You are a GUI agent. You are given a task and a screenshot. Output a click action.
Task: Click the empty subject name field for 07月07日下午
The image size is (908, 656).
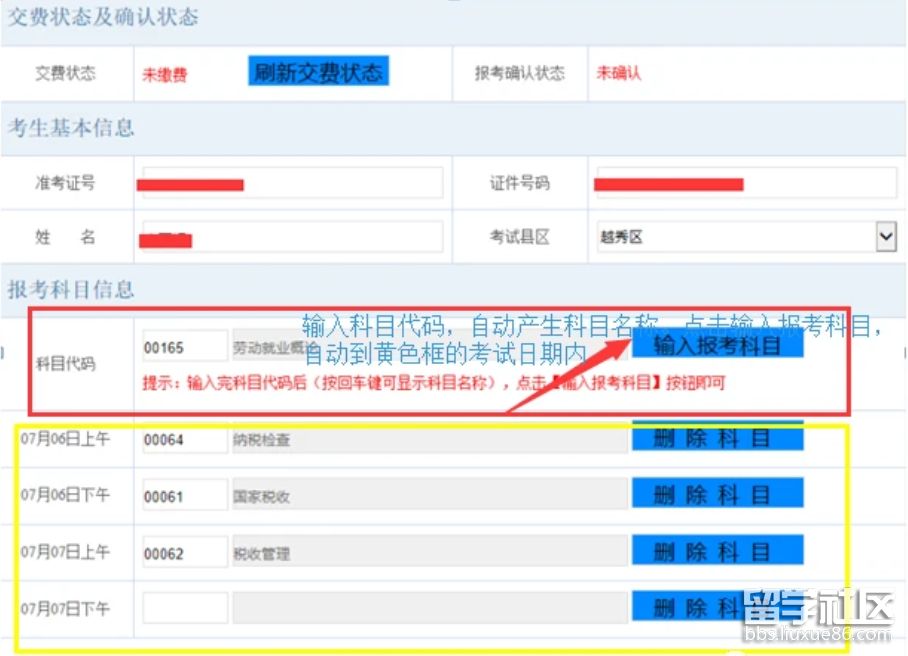[430, 608]
